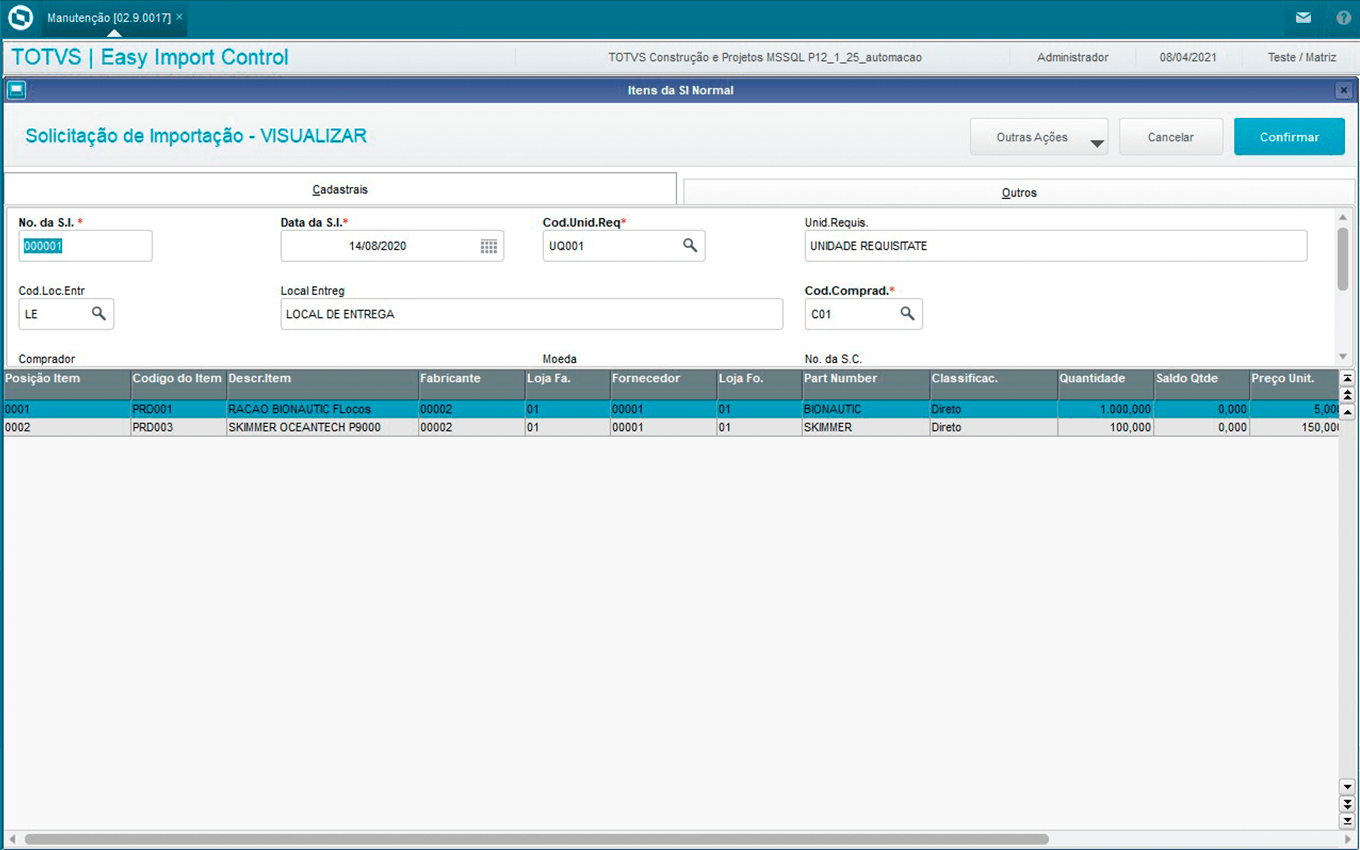This screenshot has width=1360, height=850.
Task: Click the Cancelar button
Action: coord(1170,137)
